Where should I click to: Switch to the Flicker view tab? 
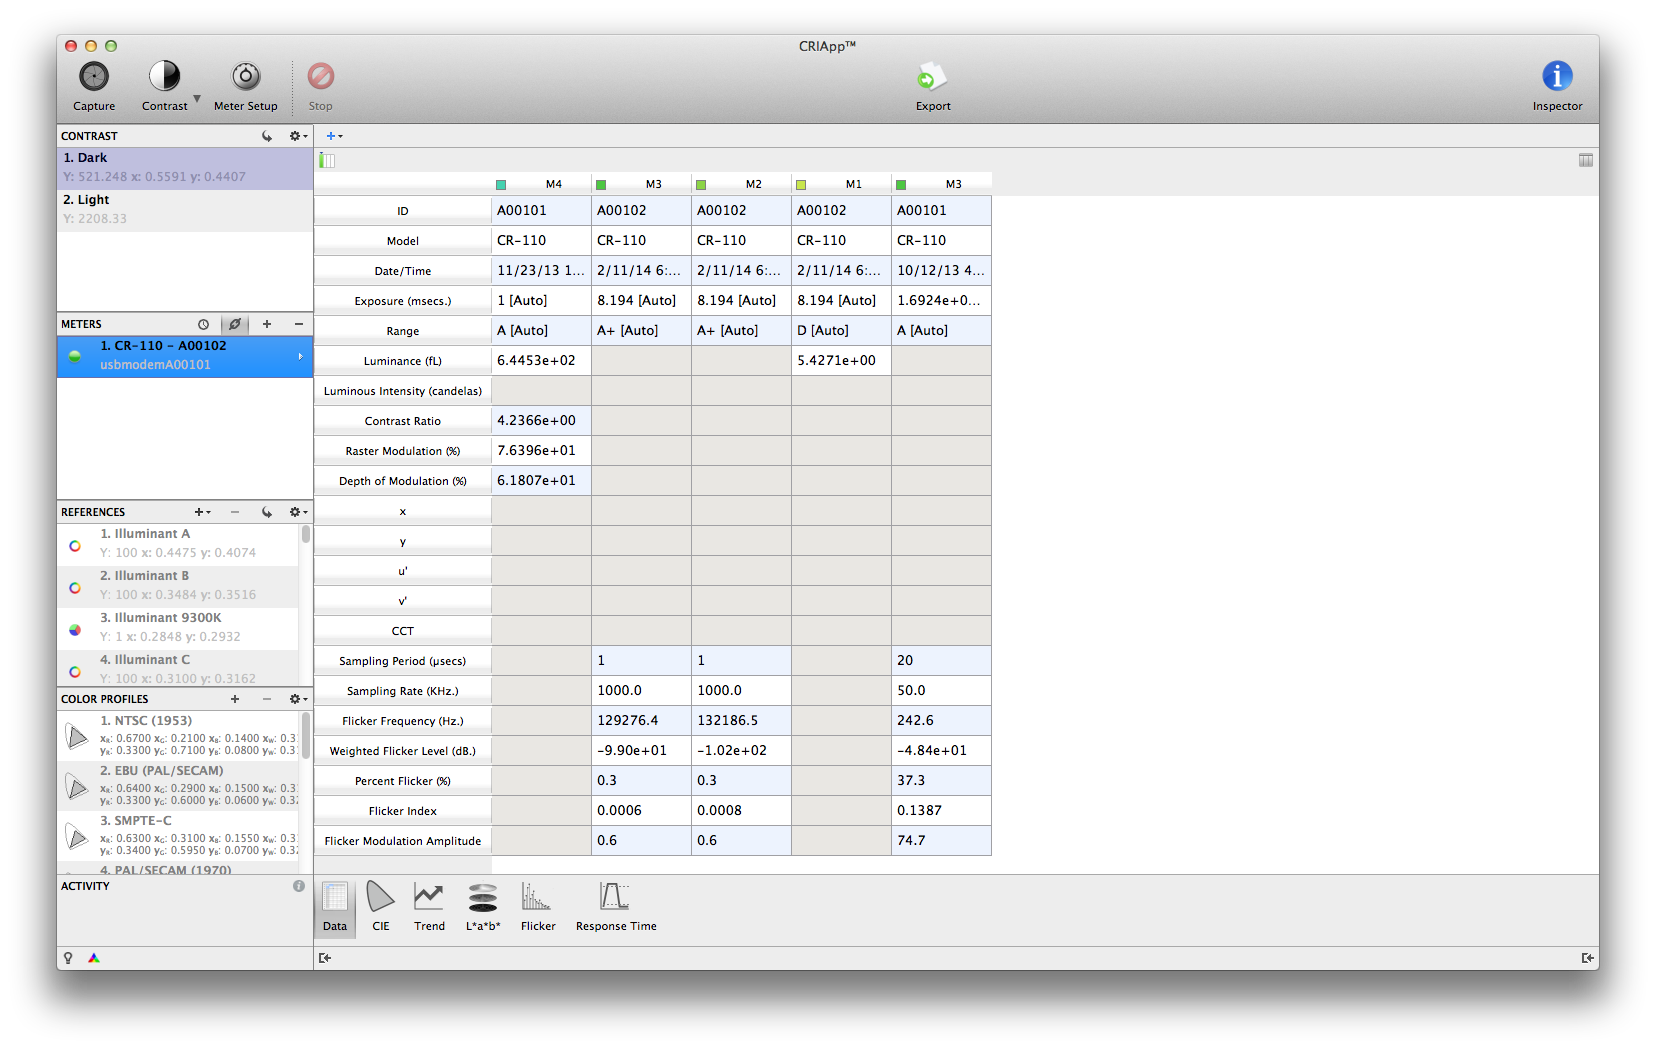click(x=538, y=906)
